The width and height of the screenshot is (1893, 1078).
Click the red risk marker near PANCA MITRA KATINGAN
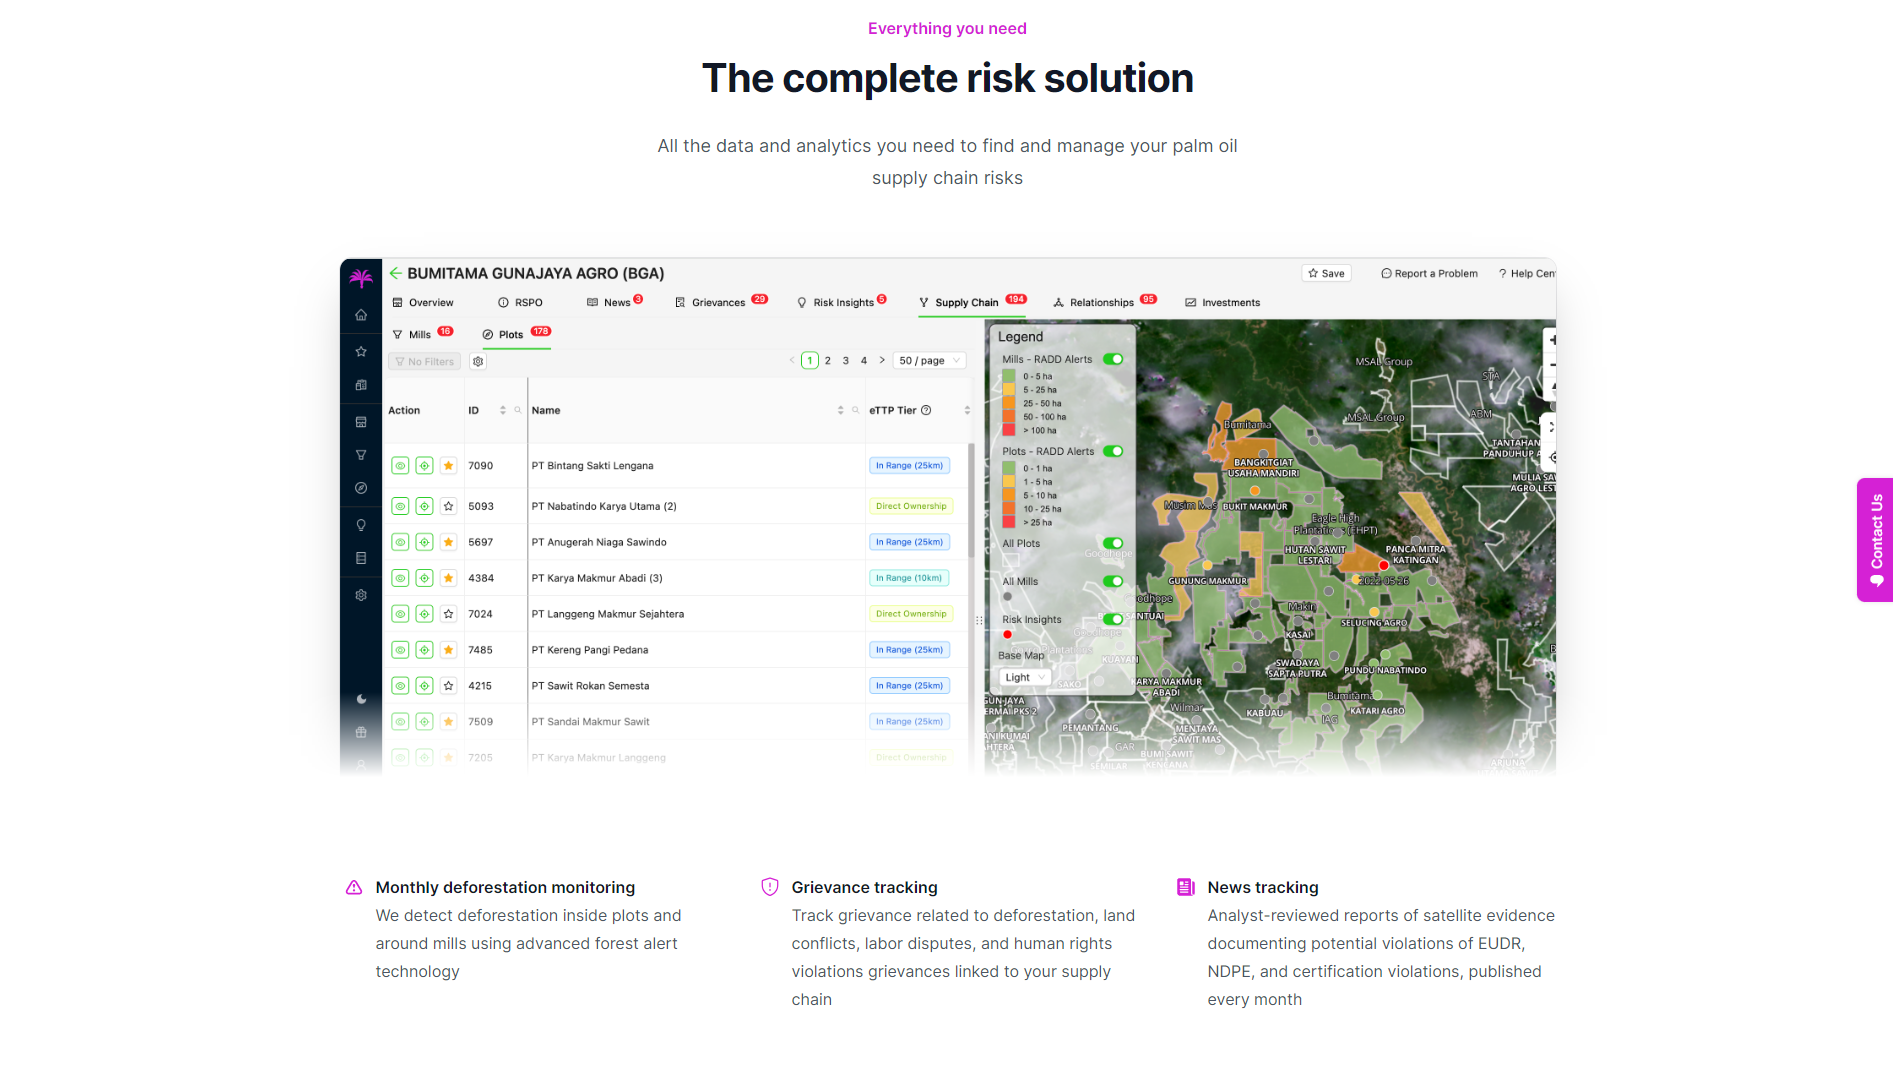[1384, 566]
